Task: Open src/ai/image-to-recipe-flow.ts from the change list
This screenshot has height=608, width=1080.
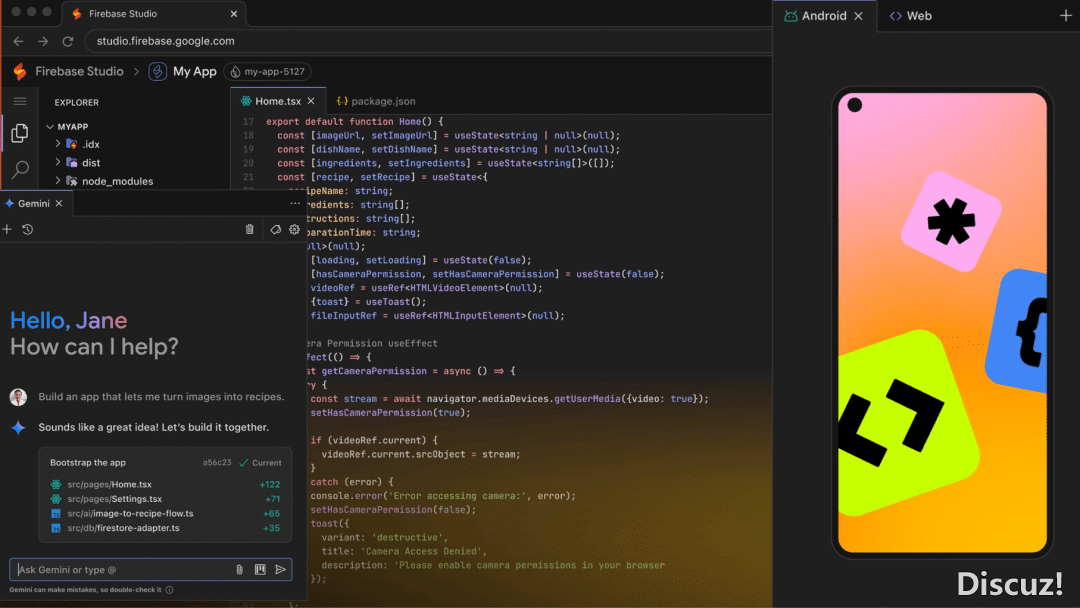Action: [x=130, y=513]
